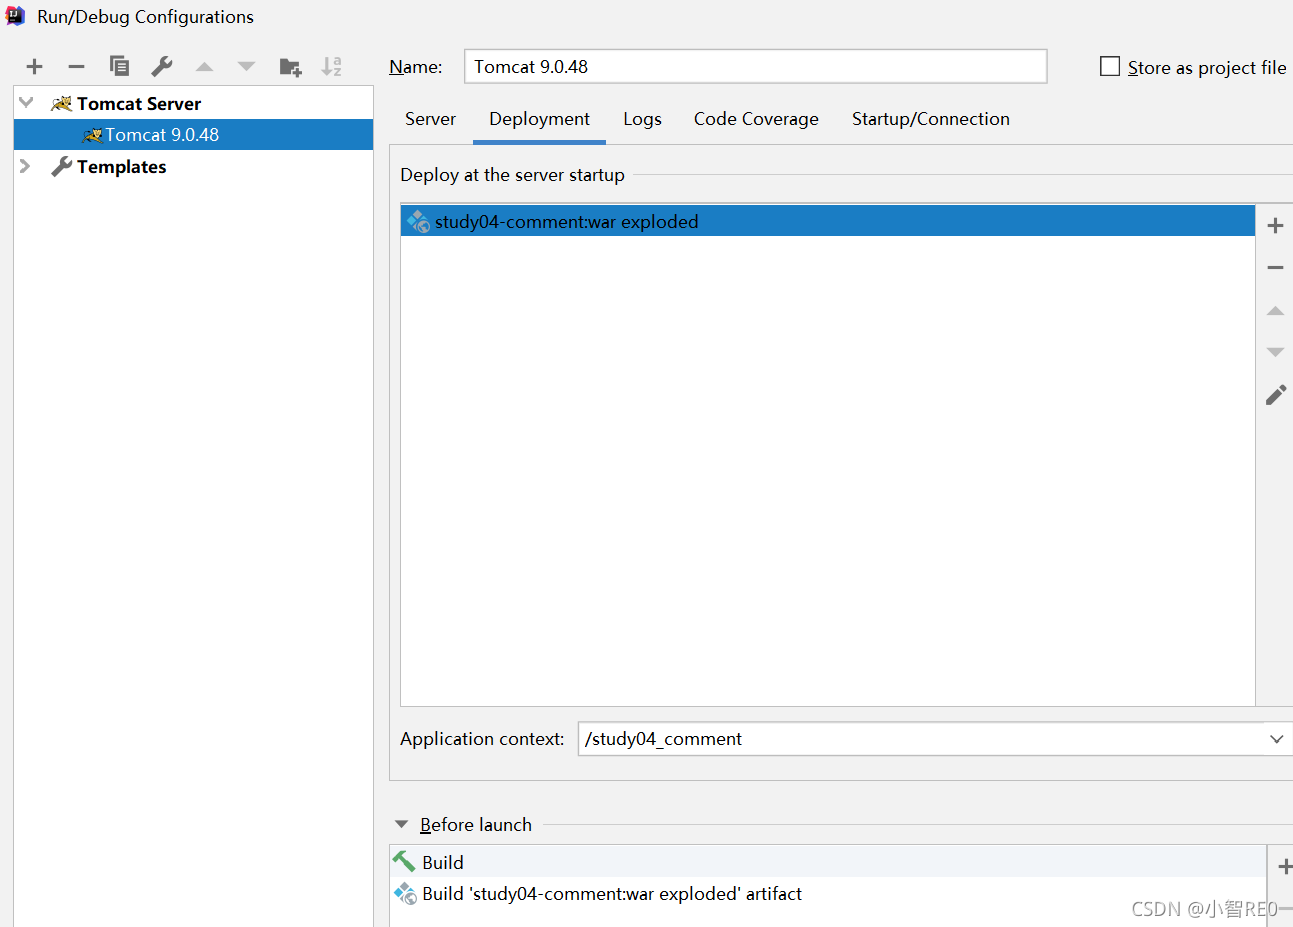This screenshot has width=1293, height=927.
Task: Switch to the Server tab
Action: (x=430, y=119)
